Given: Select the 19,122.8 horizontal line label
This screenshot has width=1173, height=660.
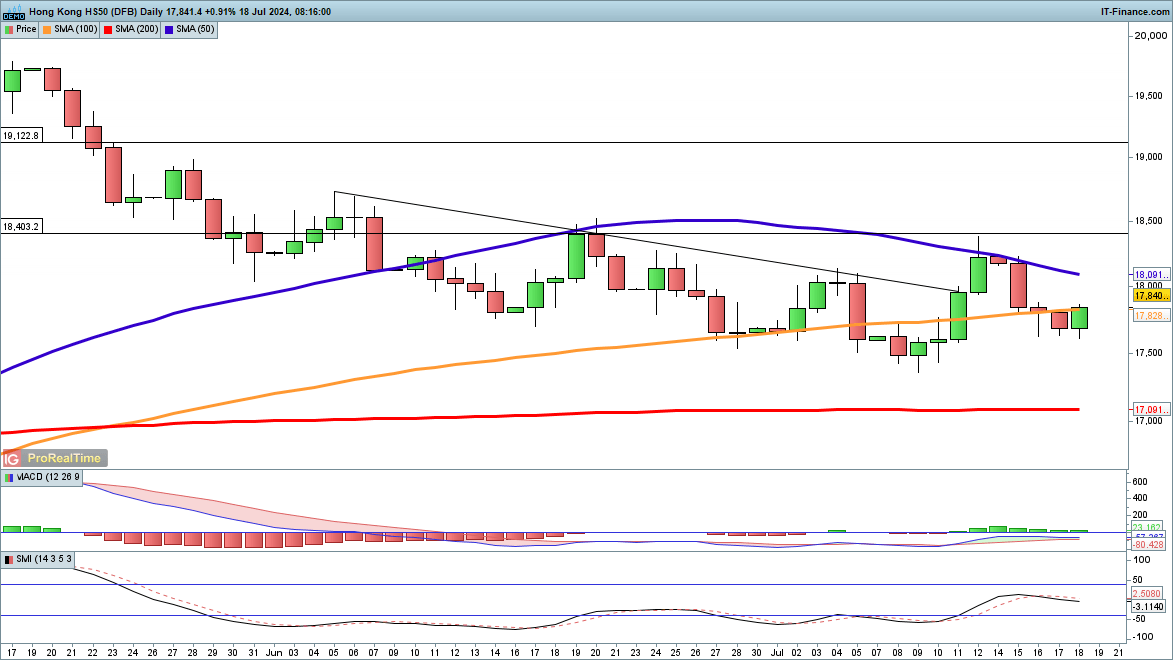Looking at the screenshot, I should pyautogui.click(x=22, y=135).
